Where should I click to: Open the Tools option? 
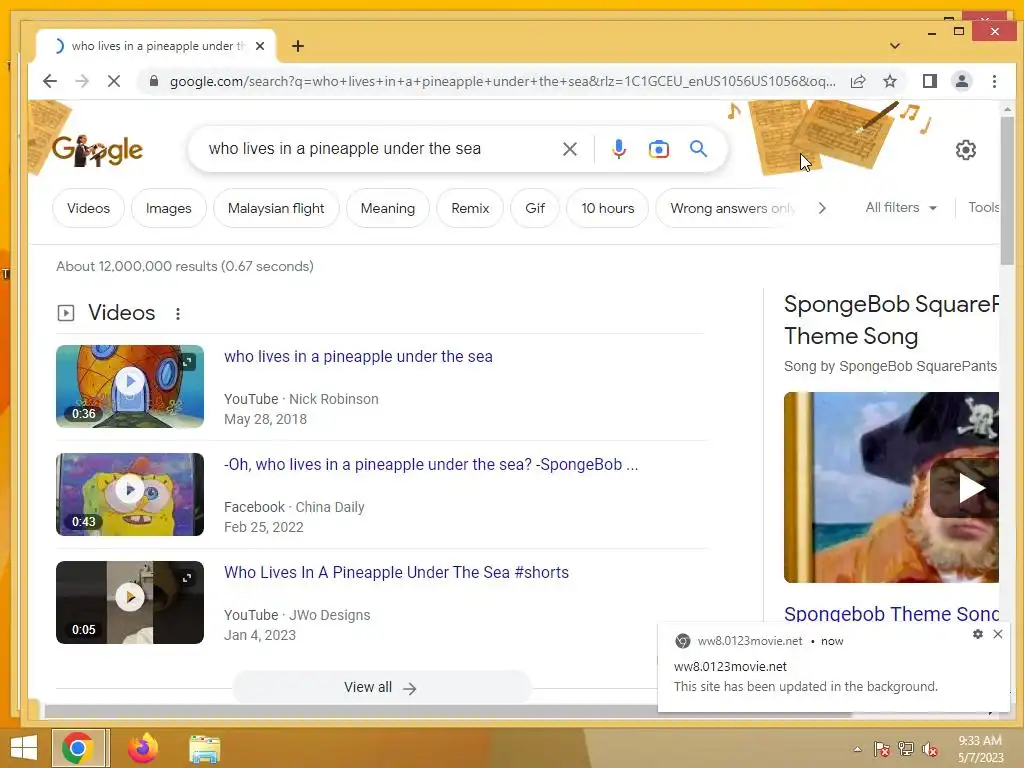click(983, 207)
